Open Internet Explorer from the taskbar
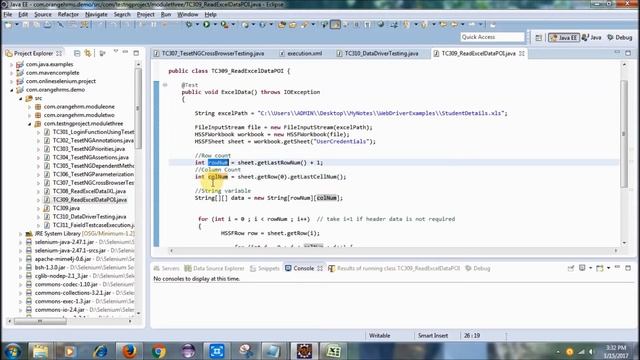The height and width of the screenshot is (360, 640). (100, 351)
